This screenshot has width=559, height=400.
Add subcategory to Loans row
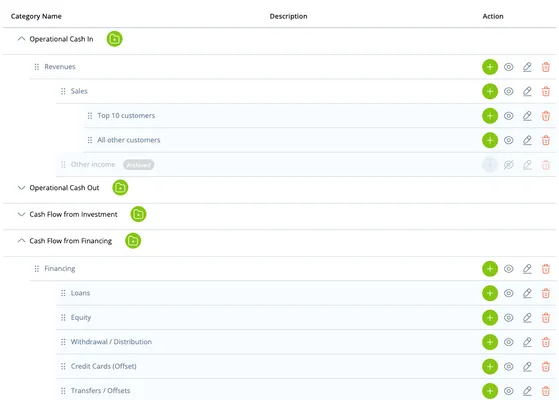pyautogui.click(x=490, y=293)
